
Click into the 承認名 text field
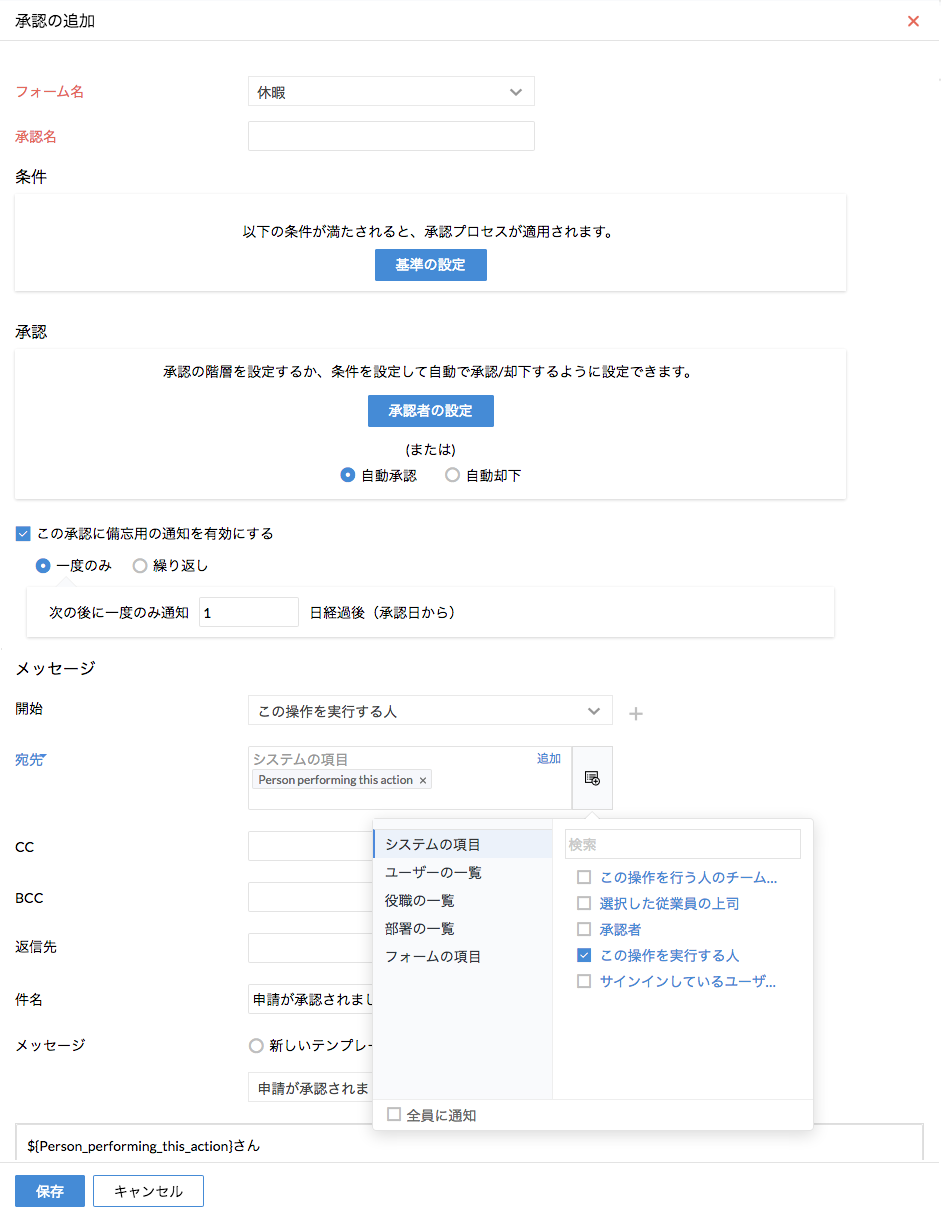coord(391,136)
